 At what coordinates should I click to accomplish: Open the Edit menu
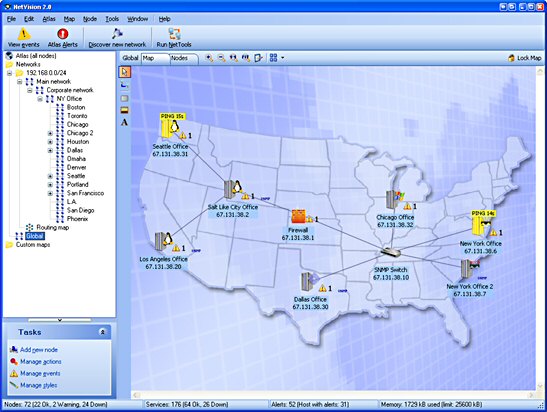(29, 19)
